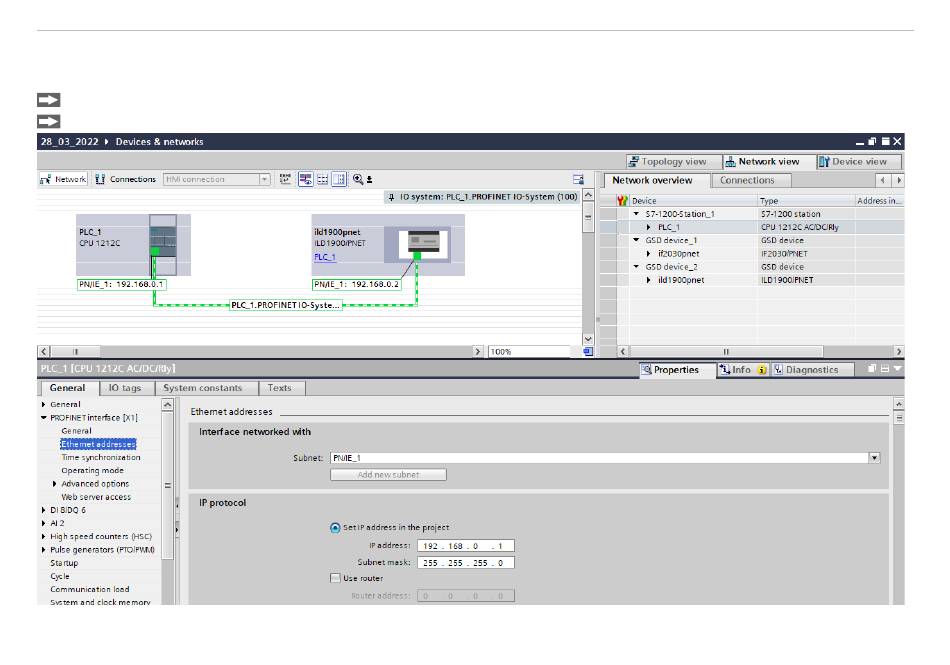Viewport: 950px width, 665px height.
Task: Select Ethernet addresses in the tree
Action: coord(98,445)
